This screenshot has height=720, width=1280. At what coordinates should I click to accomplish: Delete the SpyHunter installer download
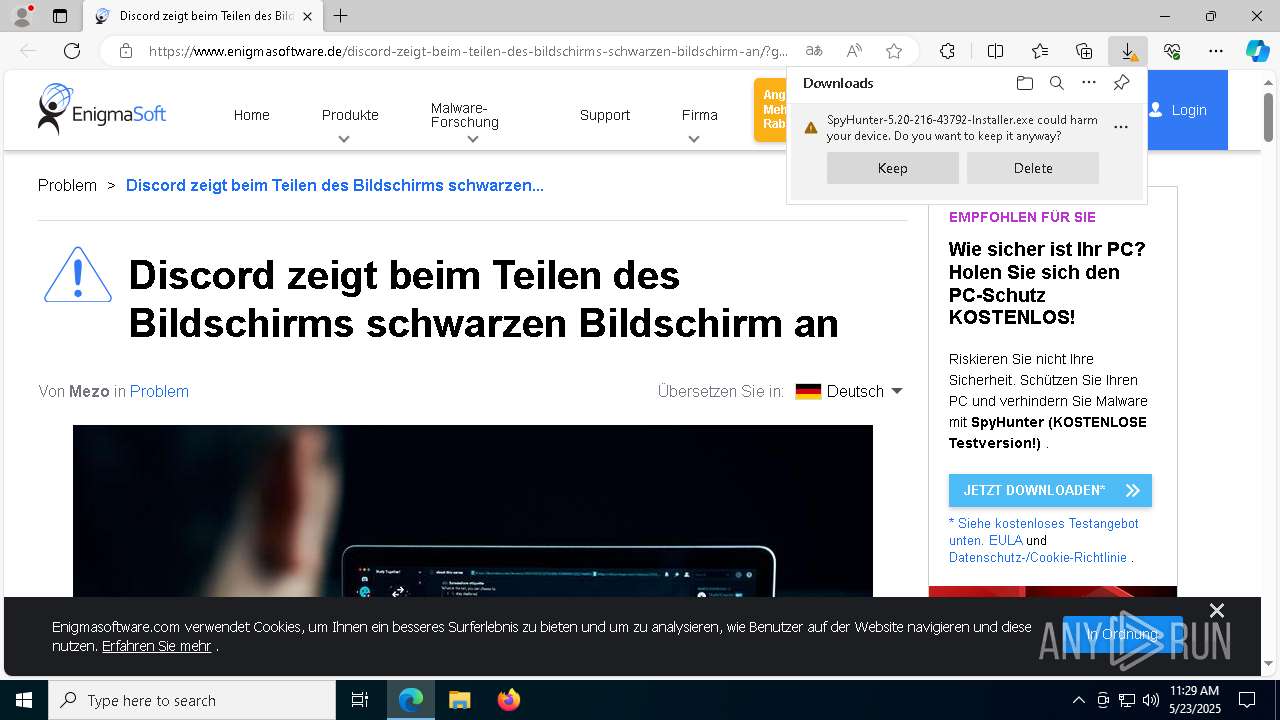click(x=1033, y=168)
